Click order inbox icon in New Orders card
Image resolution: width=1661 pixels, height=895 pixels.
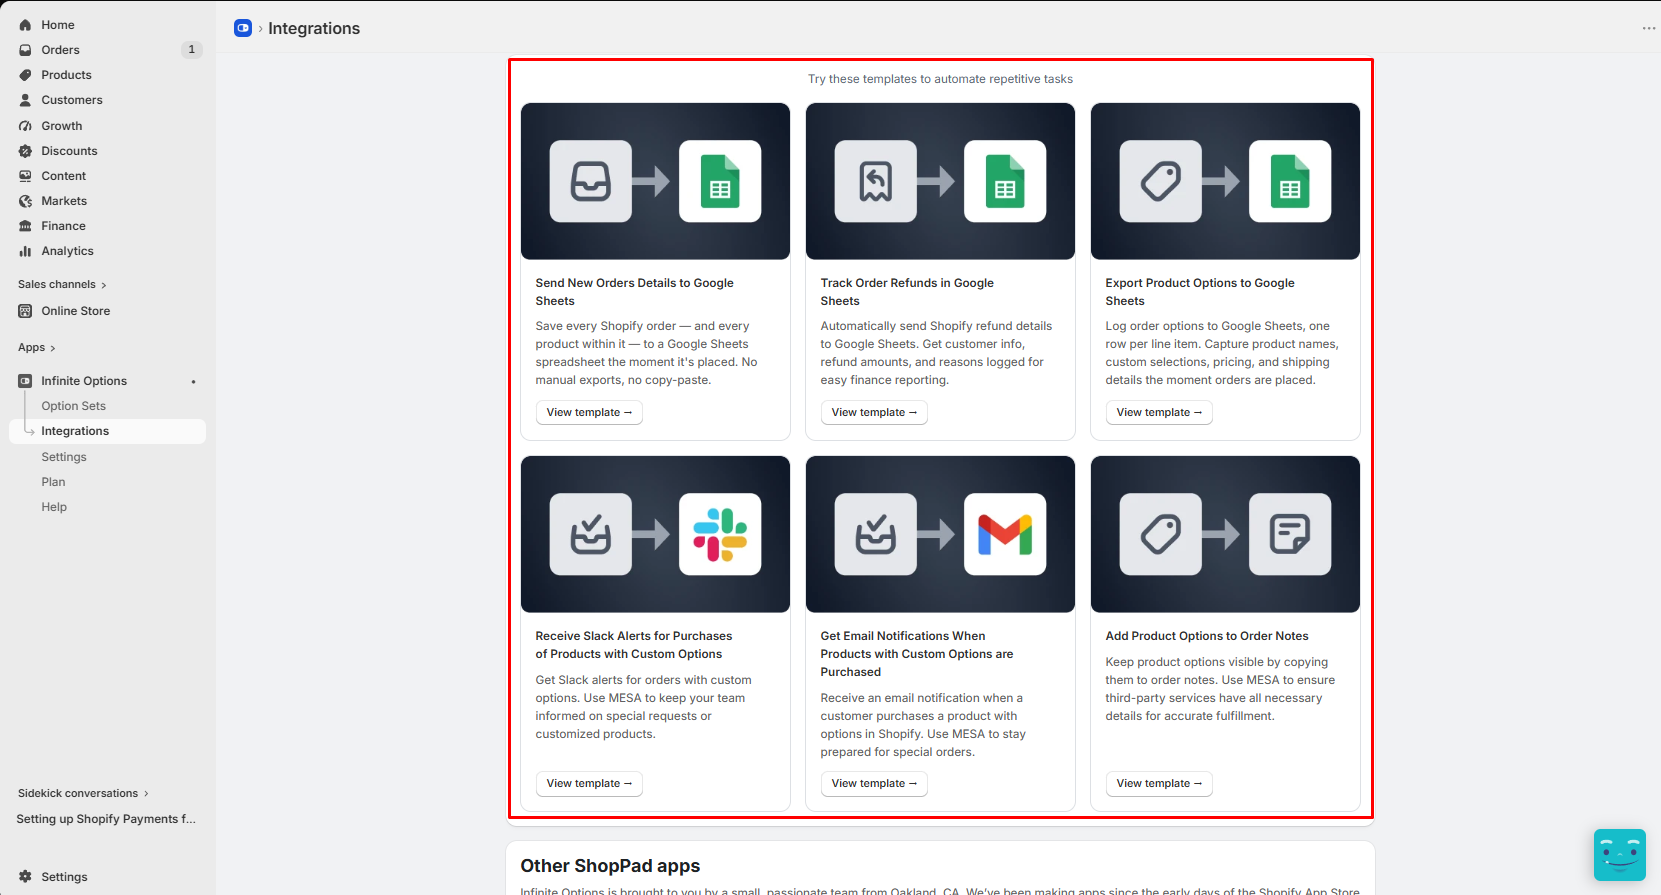coord(591,181)
